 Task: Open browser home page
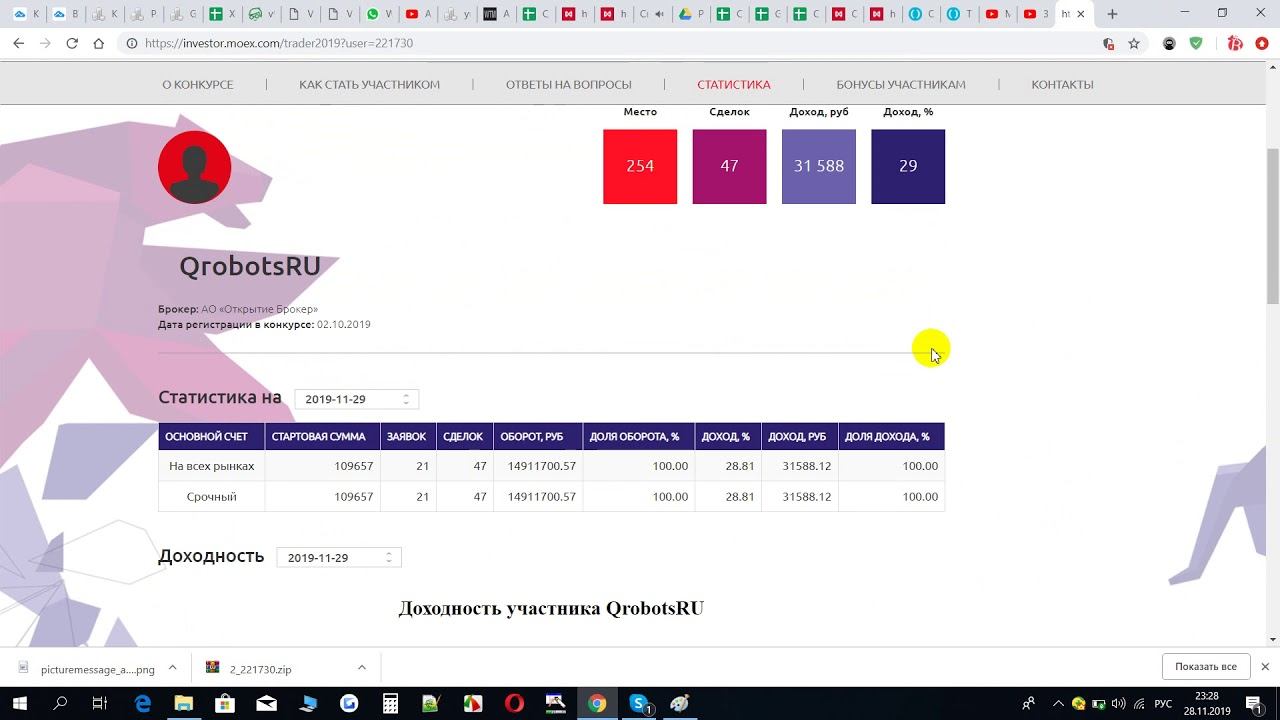click(x=98, y=43)
